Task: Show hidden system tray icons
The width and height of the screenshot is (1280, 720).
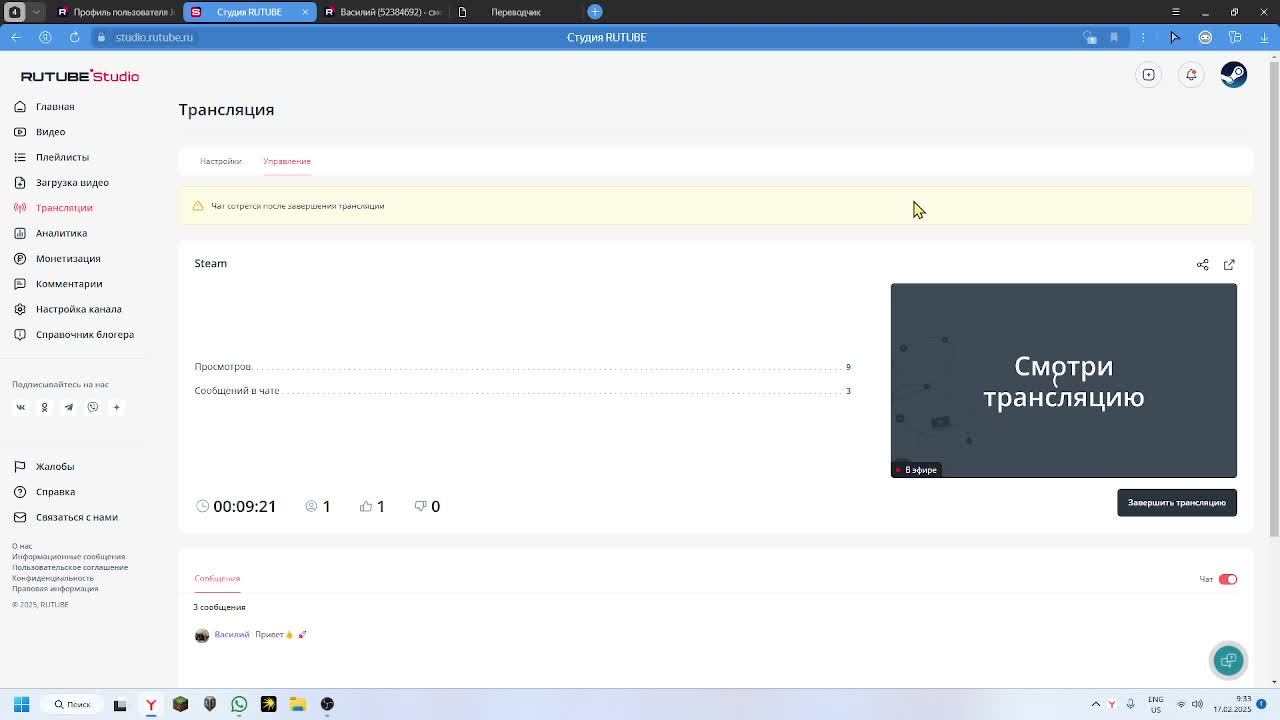Action: point(1096,704)
